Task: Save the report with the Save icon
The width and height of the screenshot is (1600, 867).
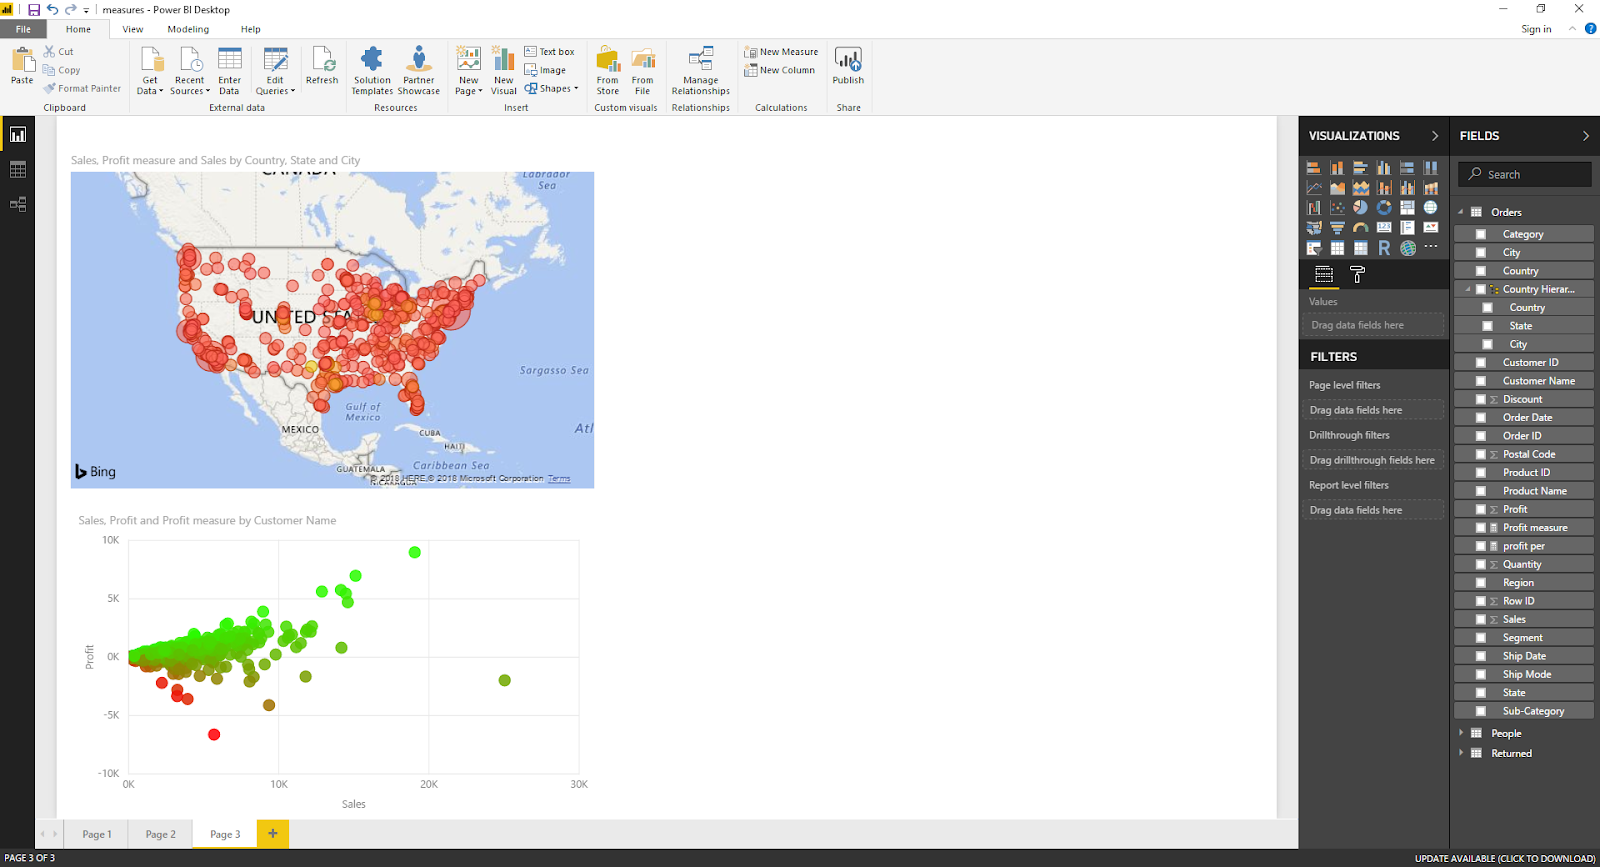Action: coord(34,10)
